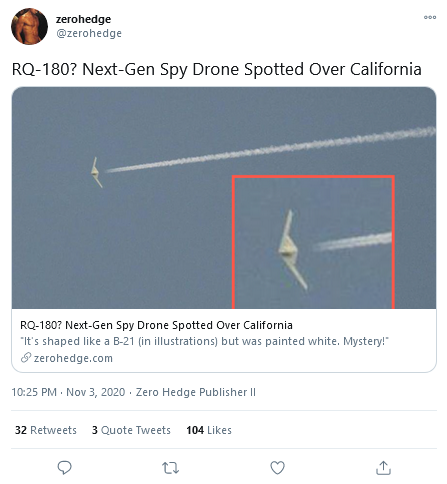
Task: Click the tweet text about California drone
Action: [217, 69]
